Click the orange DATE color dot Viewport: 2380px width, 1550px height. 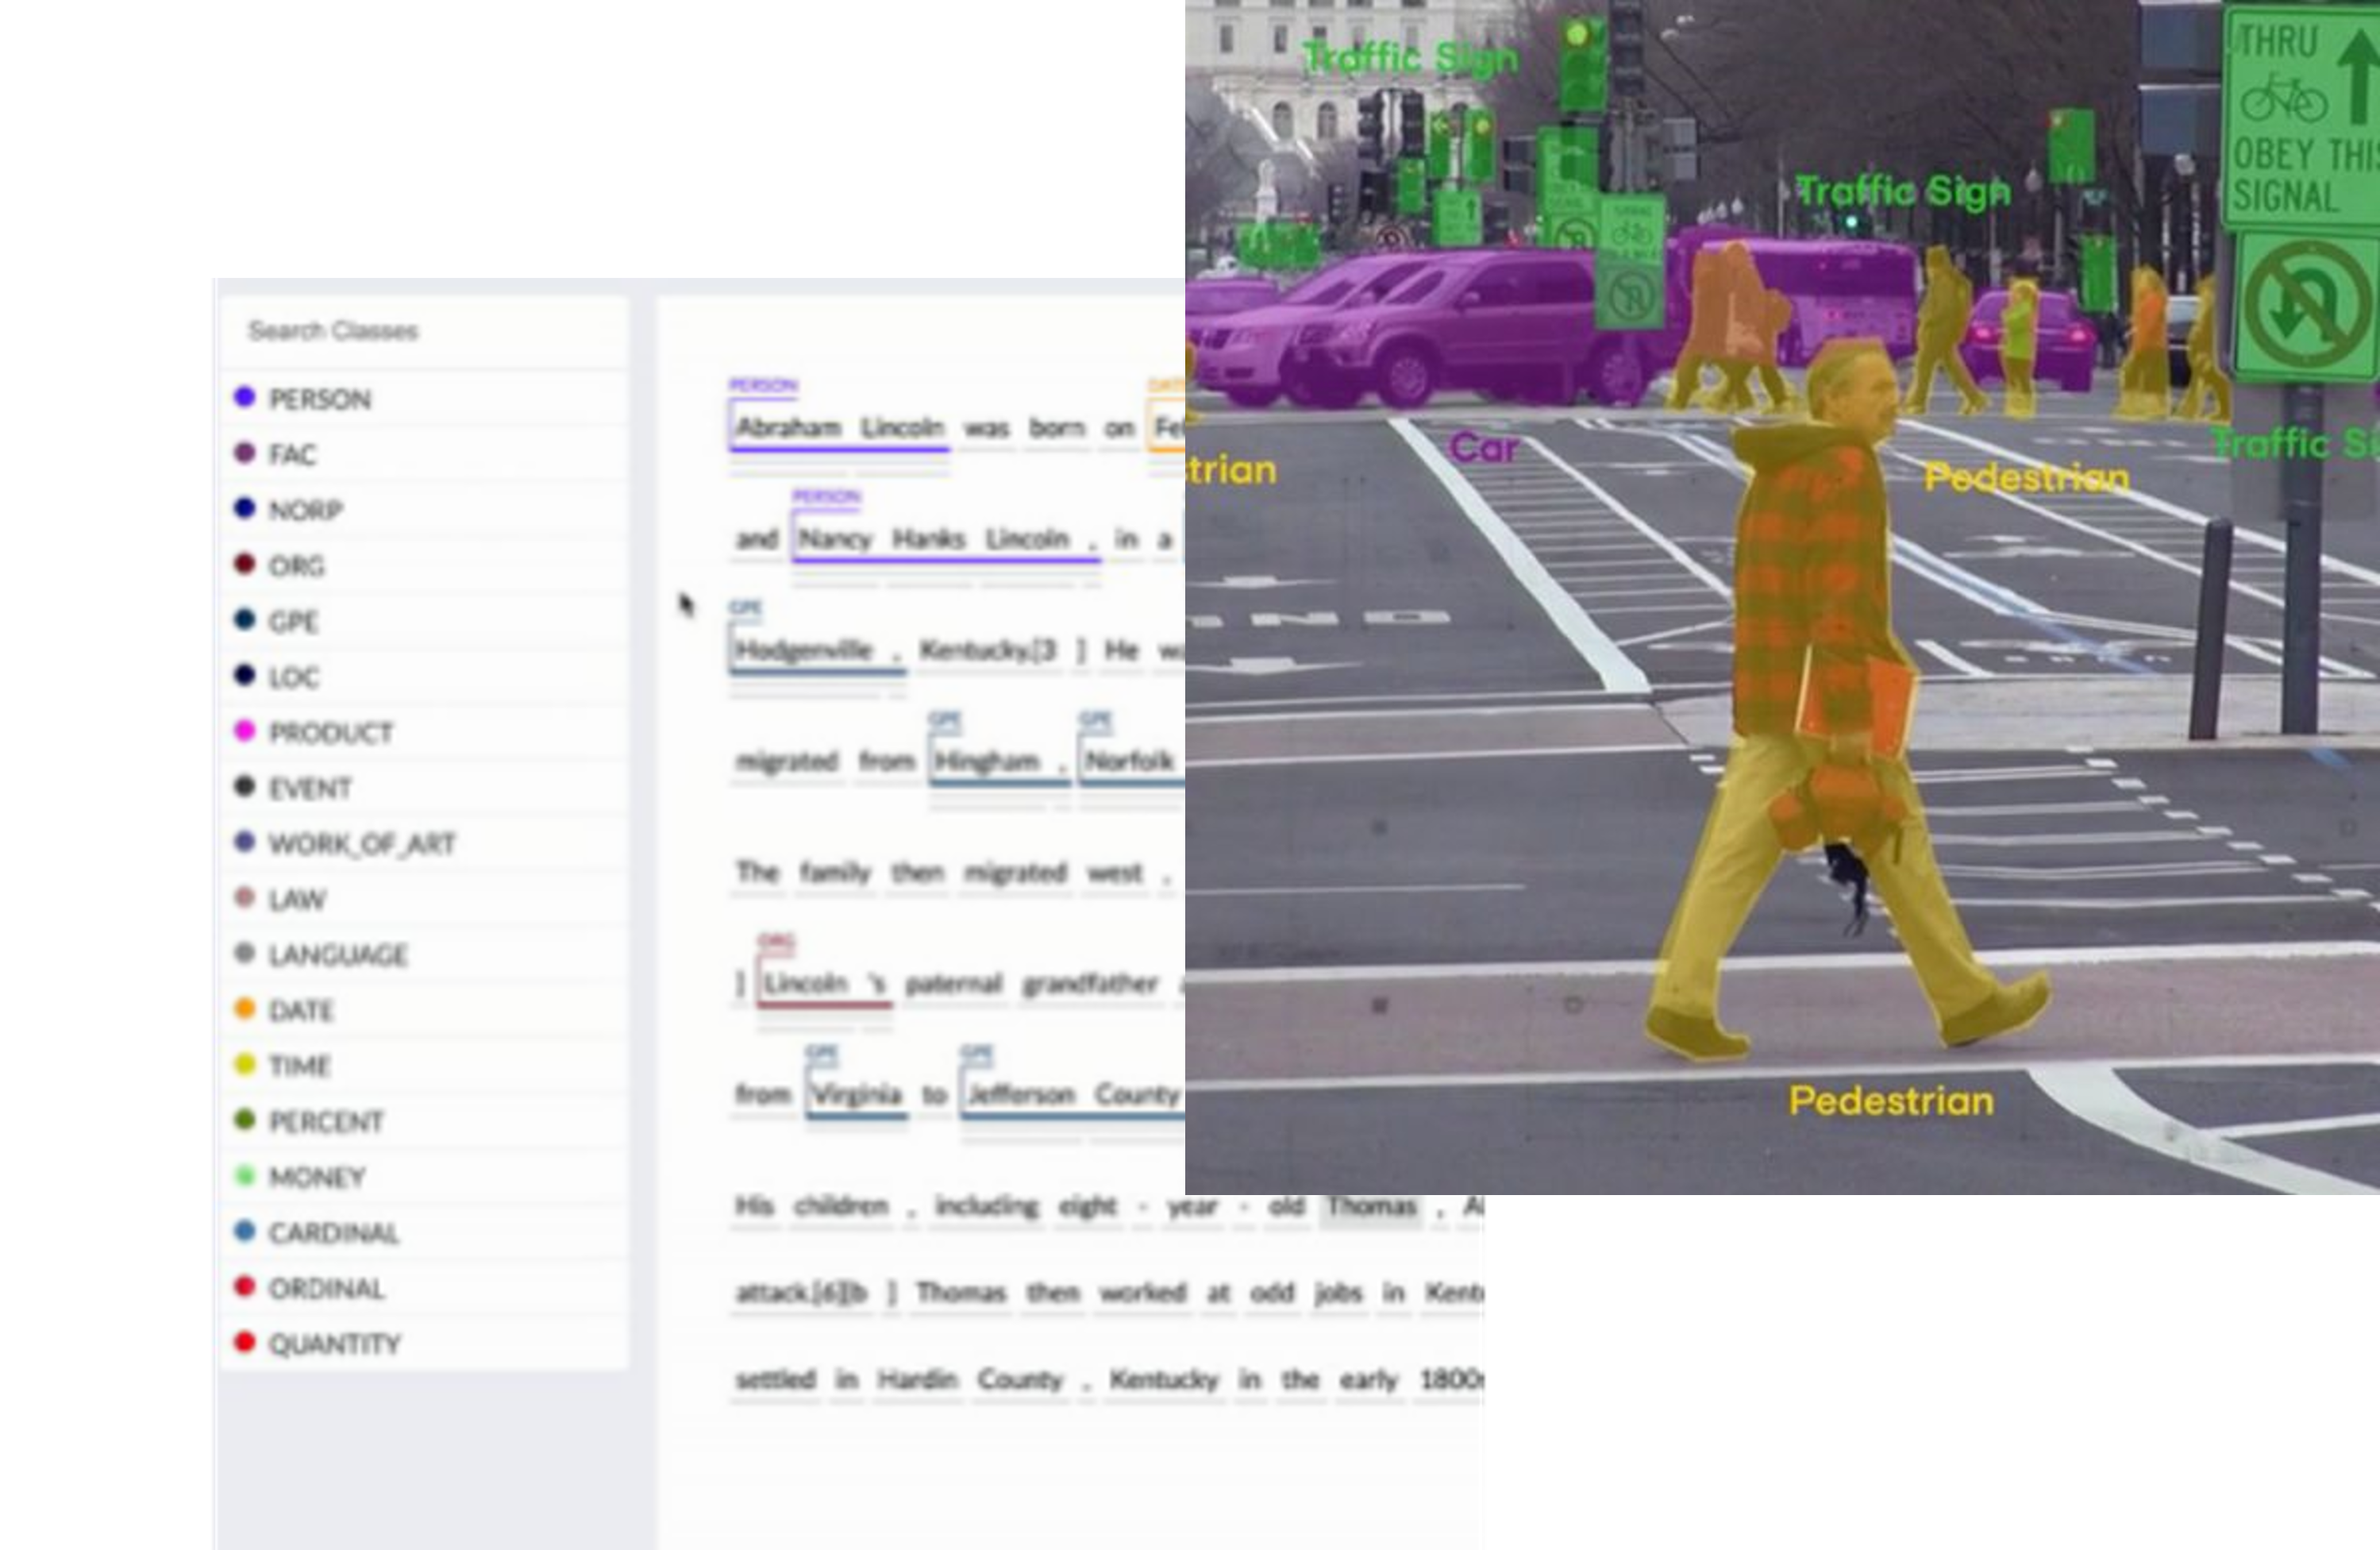click(245, 1008)
